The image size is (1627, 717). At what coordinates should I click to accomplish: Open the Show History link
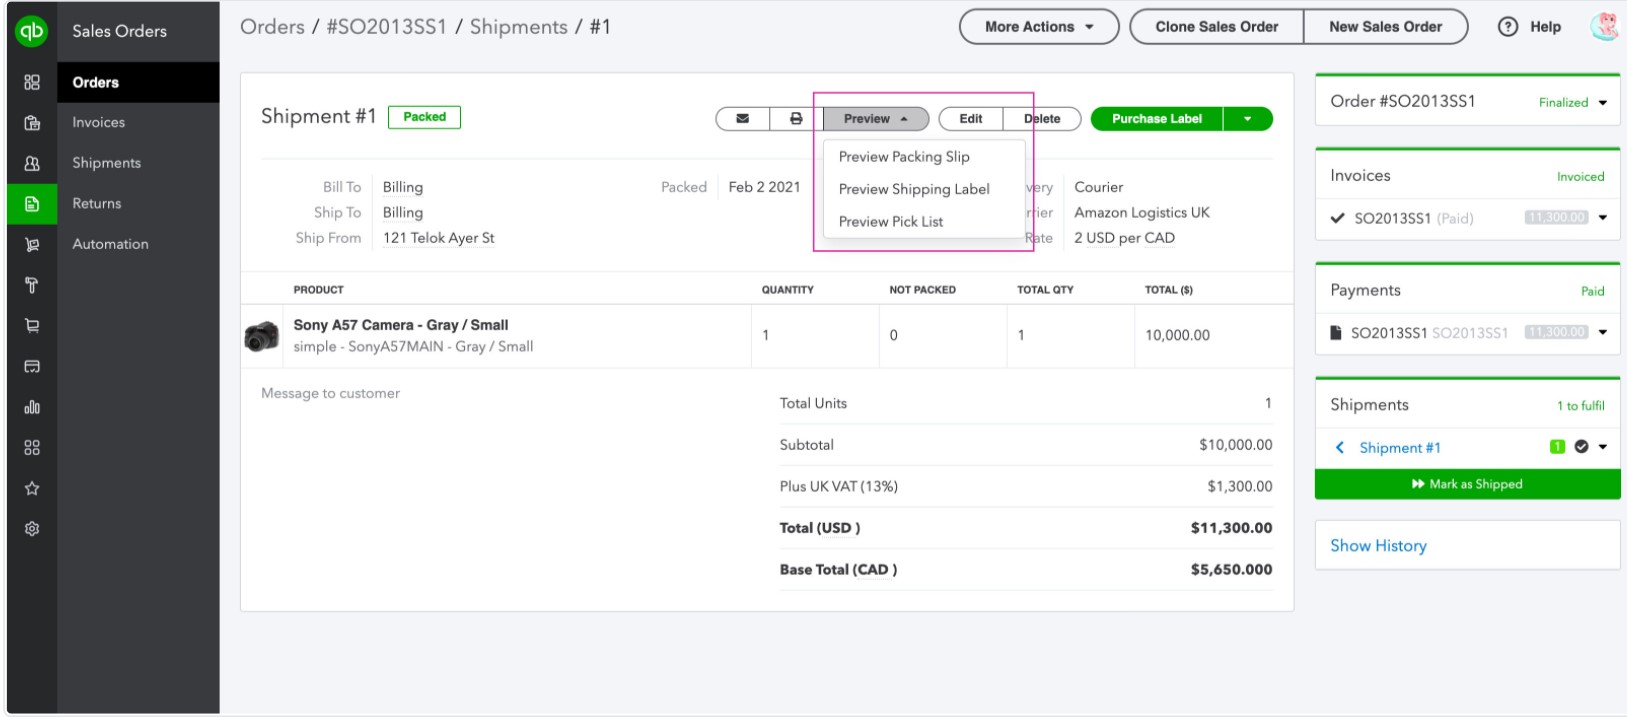(x=1378, y=546)
